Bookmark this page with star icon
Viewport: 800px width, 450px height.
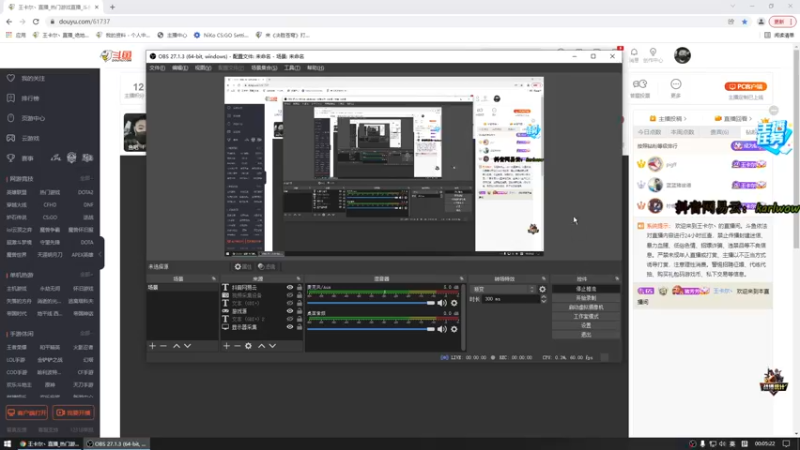[744, 21]
